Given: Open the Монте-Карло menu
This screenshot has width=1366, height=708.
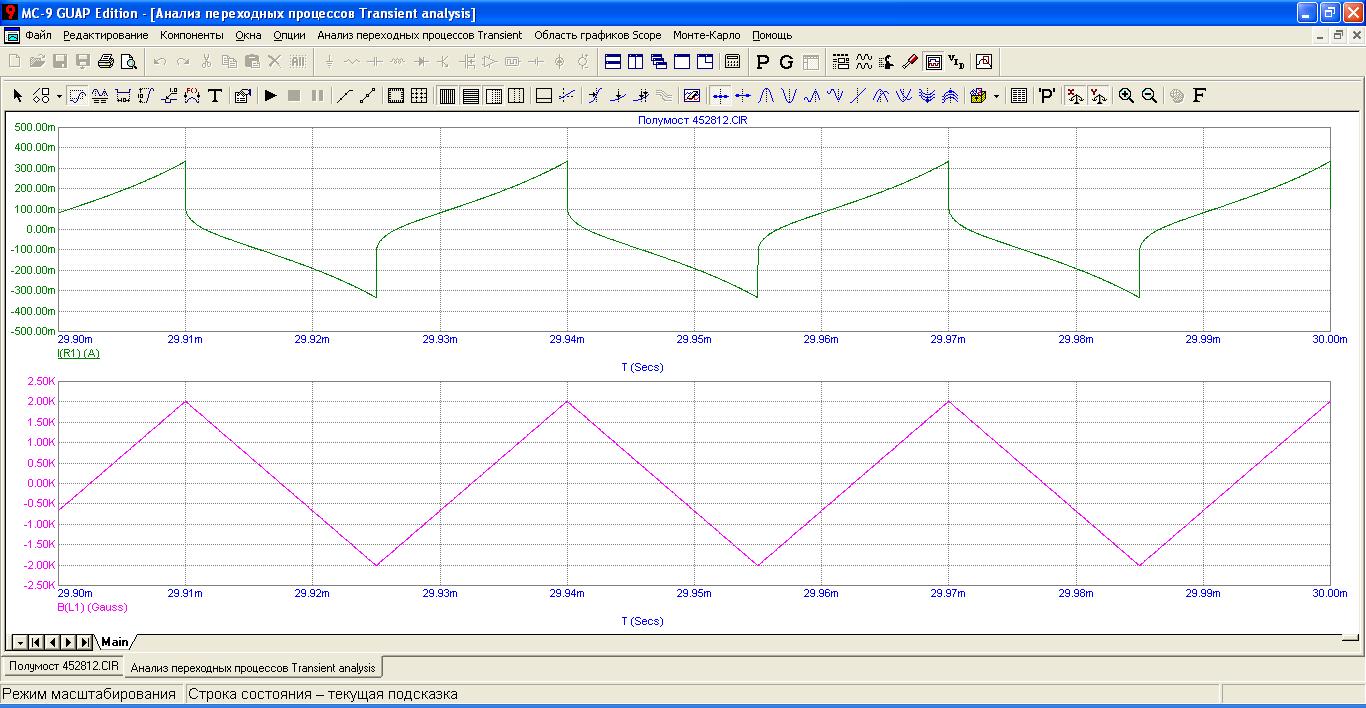Looking at the screenshot, I should [706, 35].
